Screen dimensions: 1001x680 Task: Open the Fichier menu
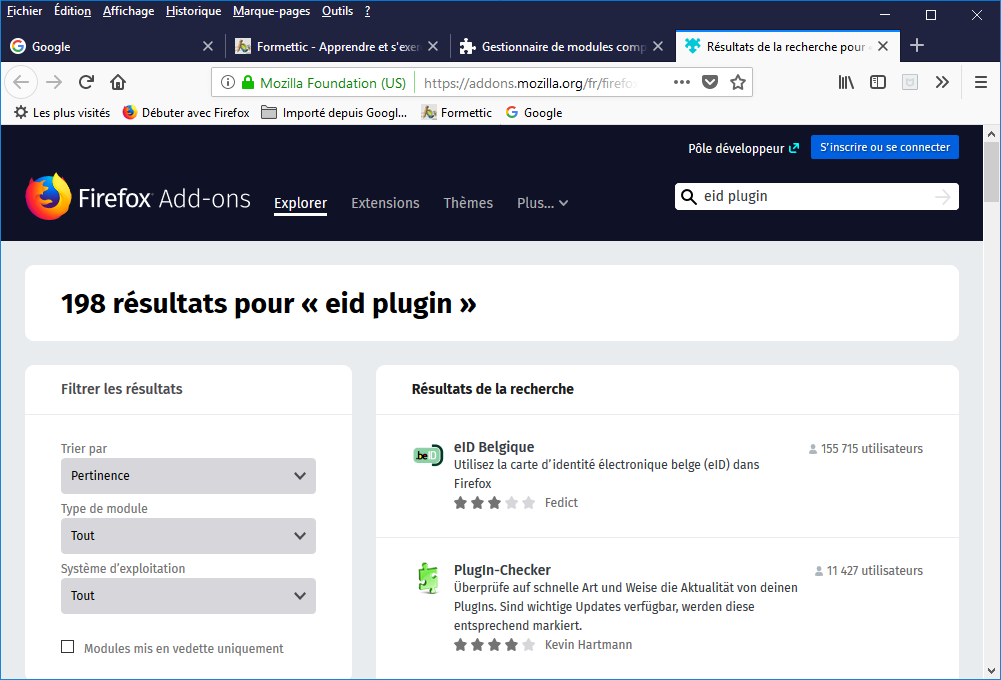24,11
